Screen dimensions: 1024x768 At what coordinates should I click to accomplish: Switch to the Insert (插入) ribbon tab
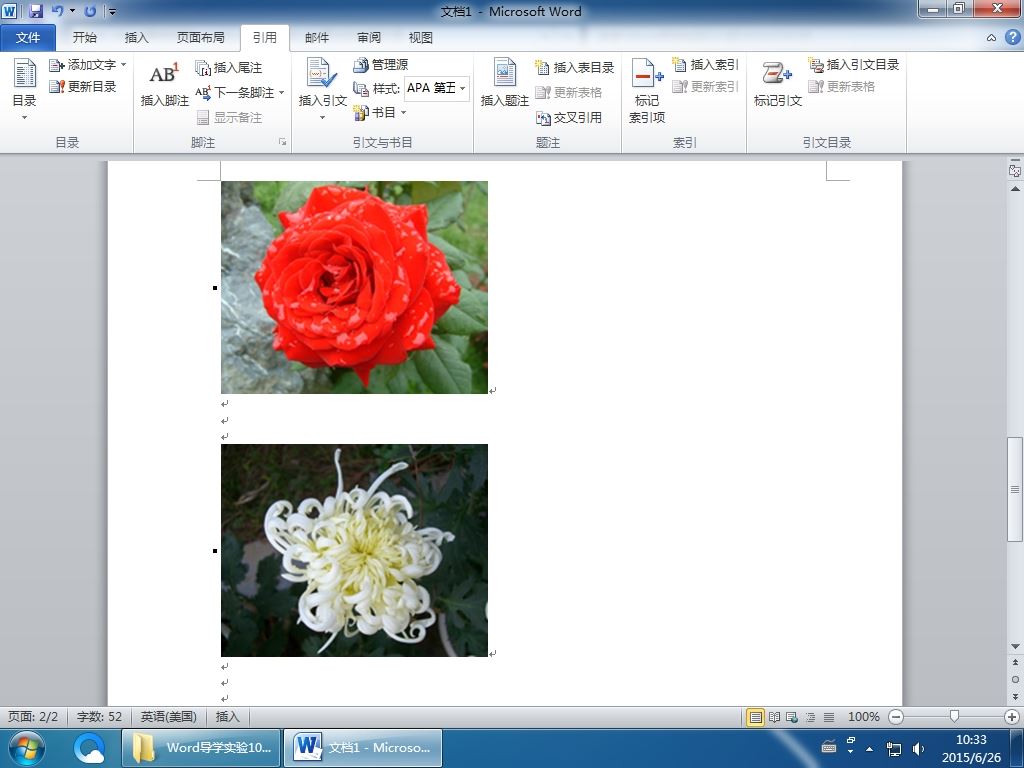[136, 37]
